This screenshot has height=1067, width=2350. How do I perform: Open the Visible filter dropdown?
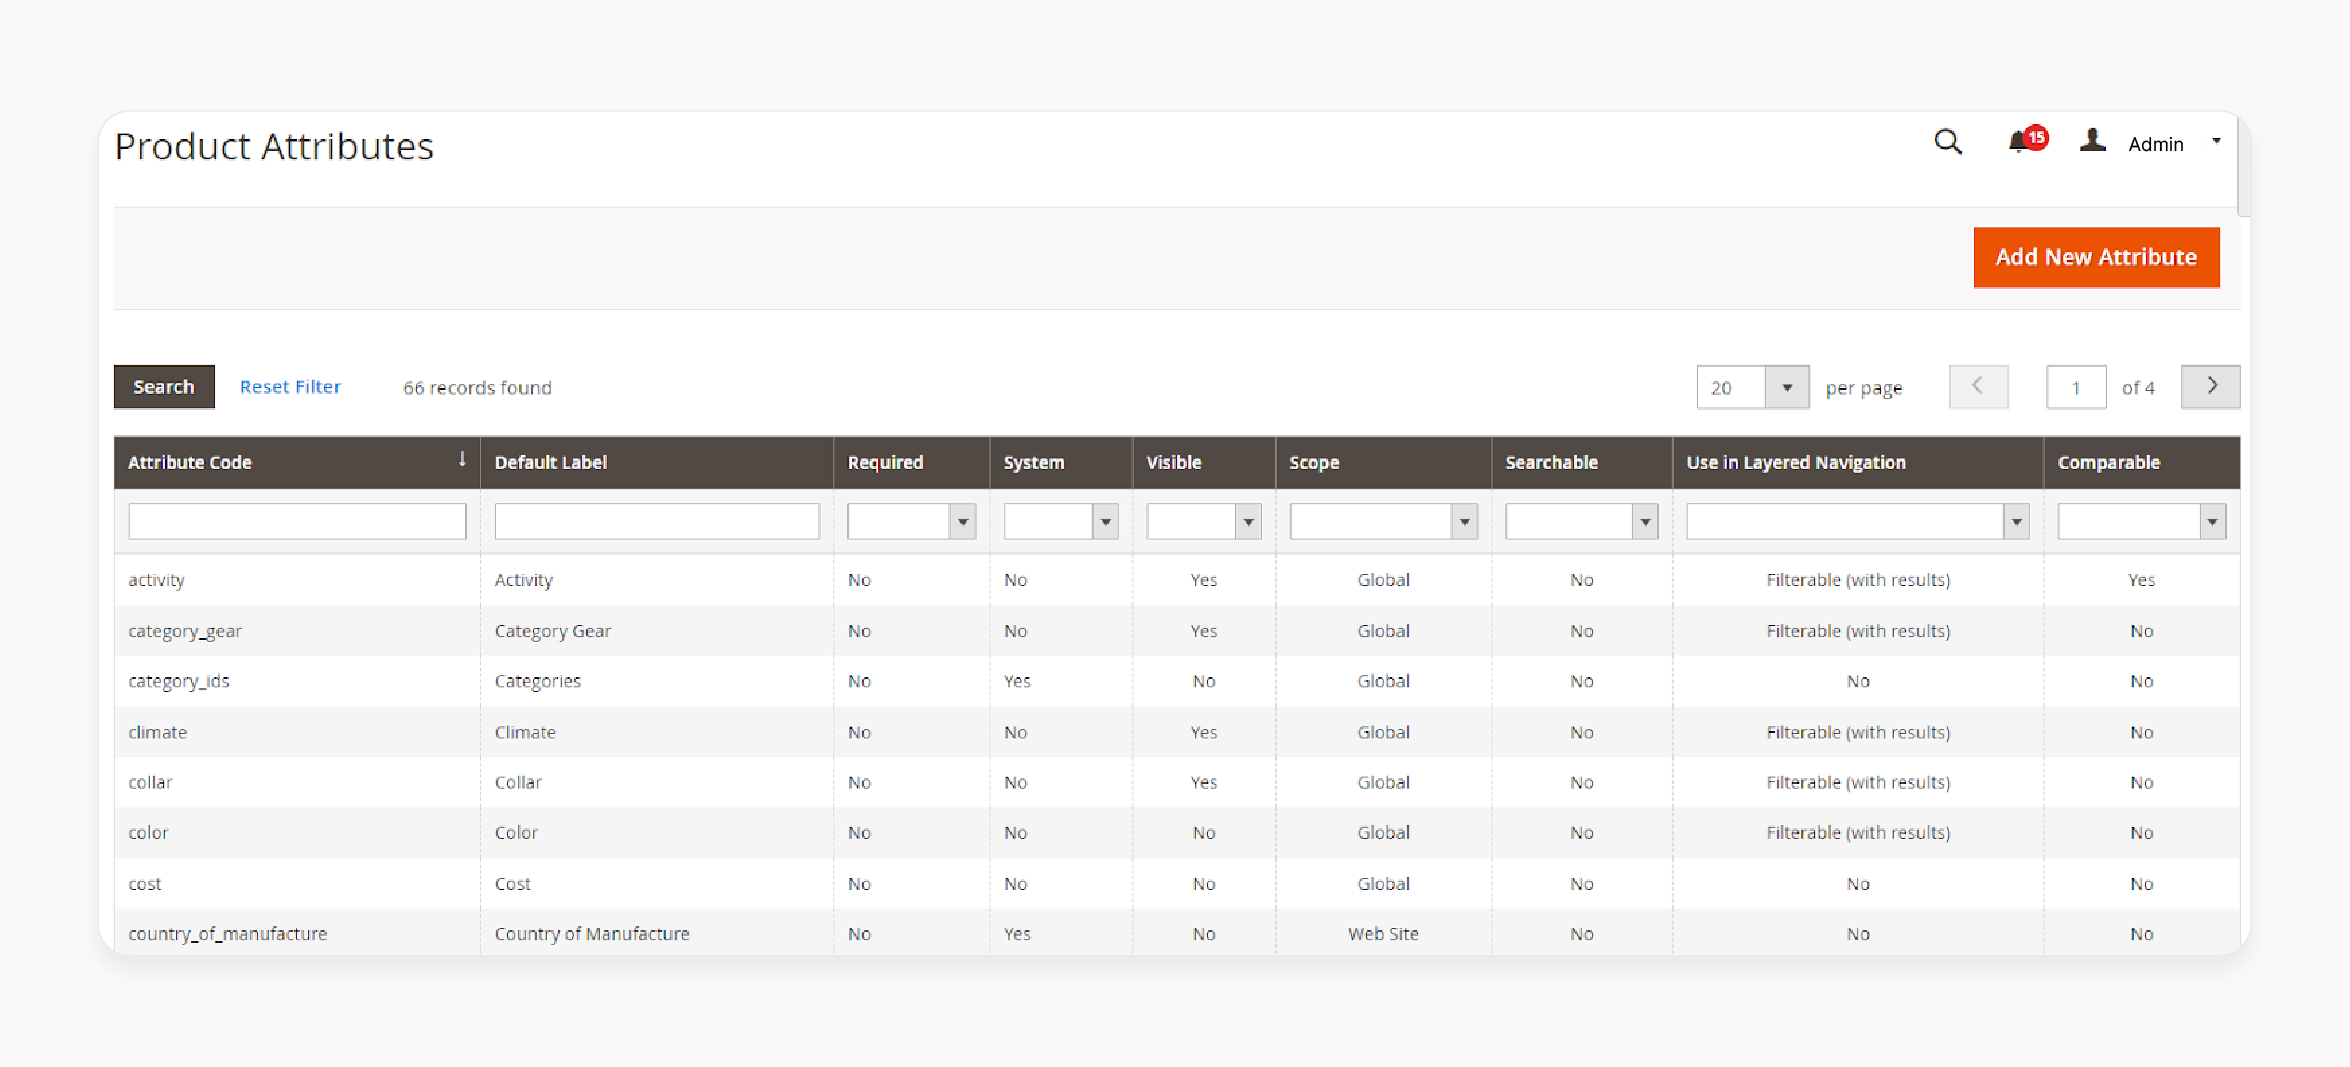1204,521
